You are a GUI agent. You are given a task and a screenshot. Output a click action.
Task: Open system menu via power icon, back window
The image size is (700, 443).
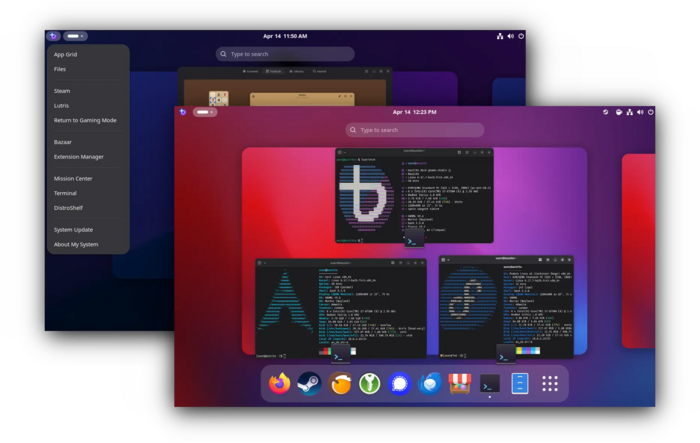521,36
